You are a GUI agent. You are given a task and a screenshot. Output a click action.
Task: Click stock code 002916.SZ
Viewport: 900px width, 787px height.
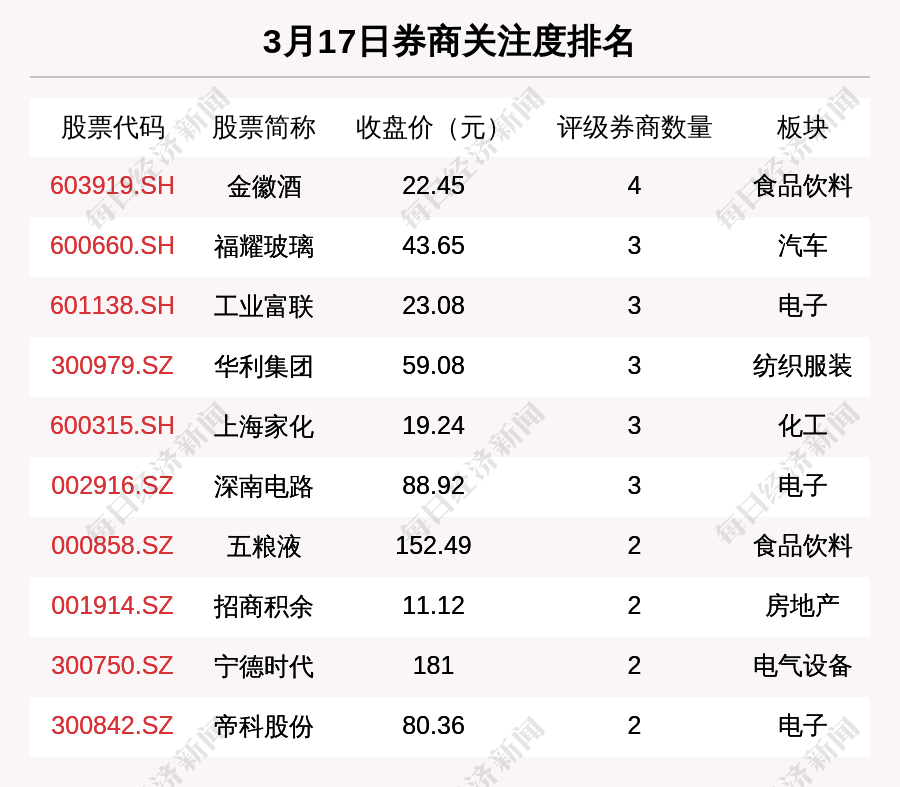click(112, 486)
